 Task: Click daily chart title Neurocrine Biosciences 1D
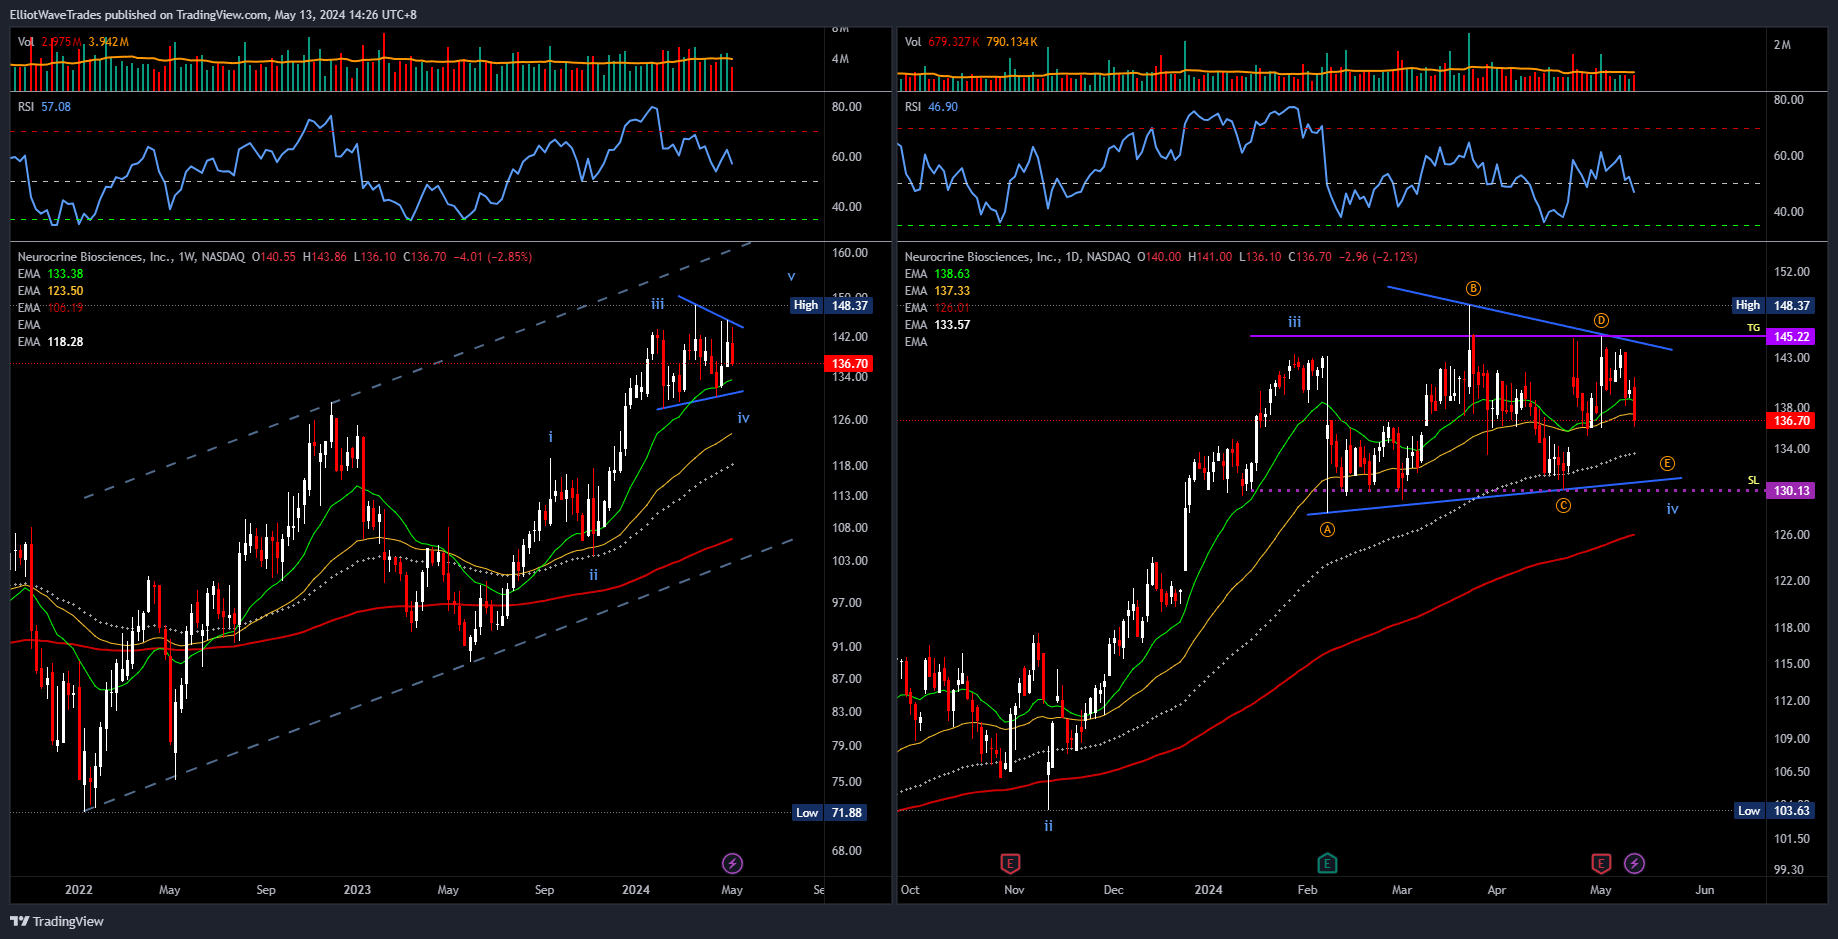click(1017, 257)
